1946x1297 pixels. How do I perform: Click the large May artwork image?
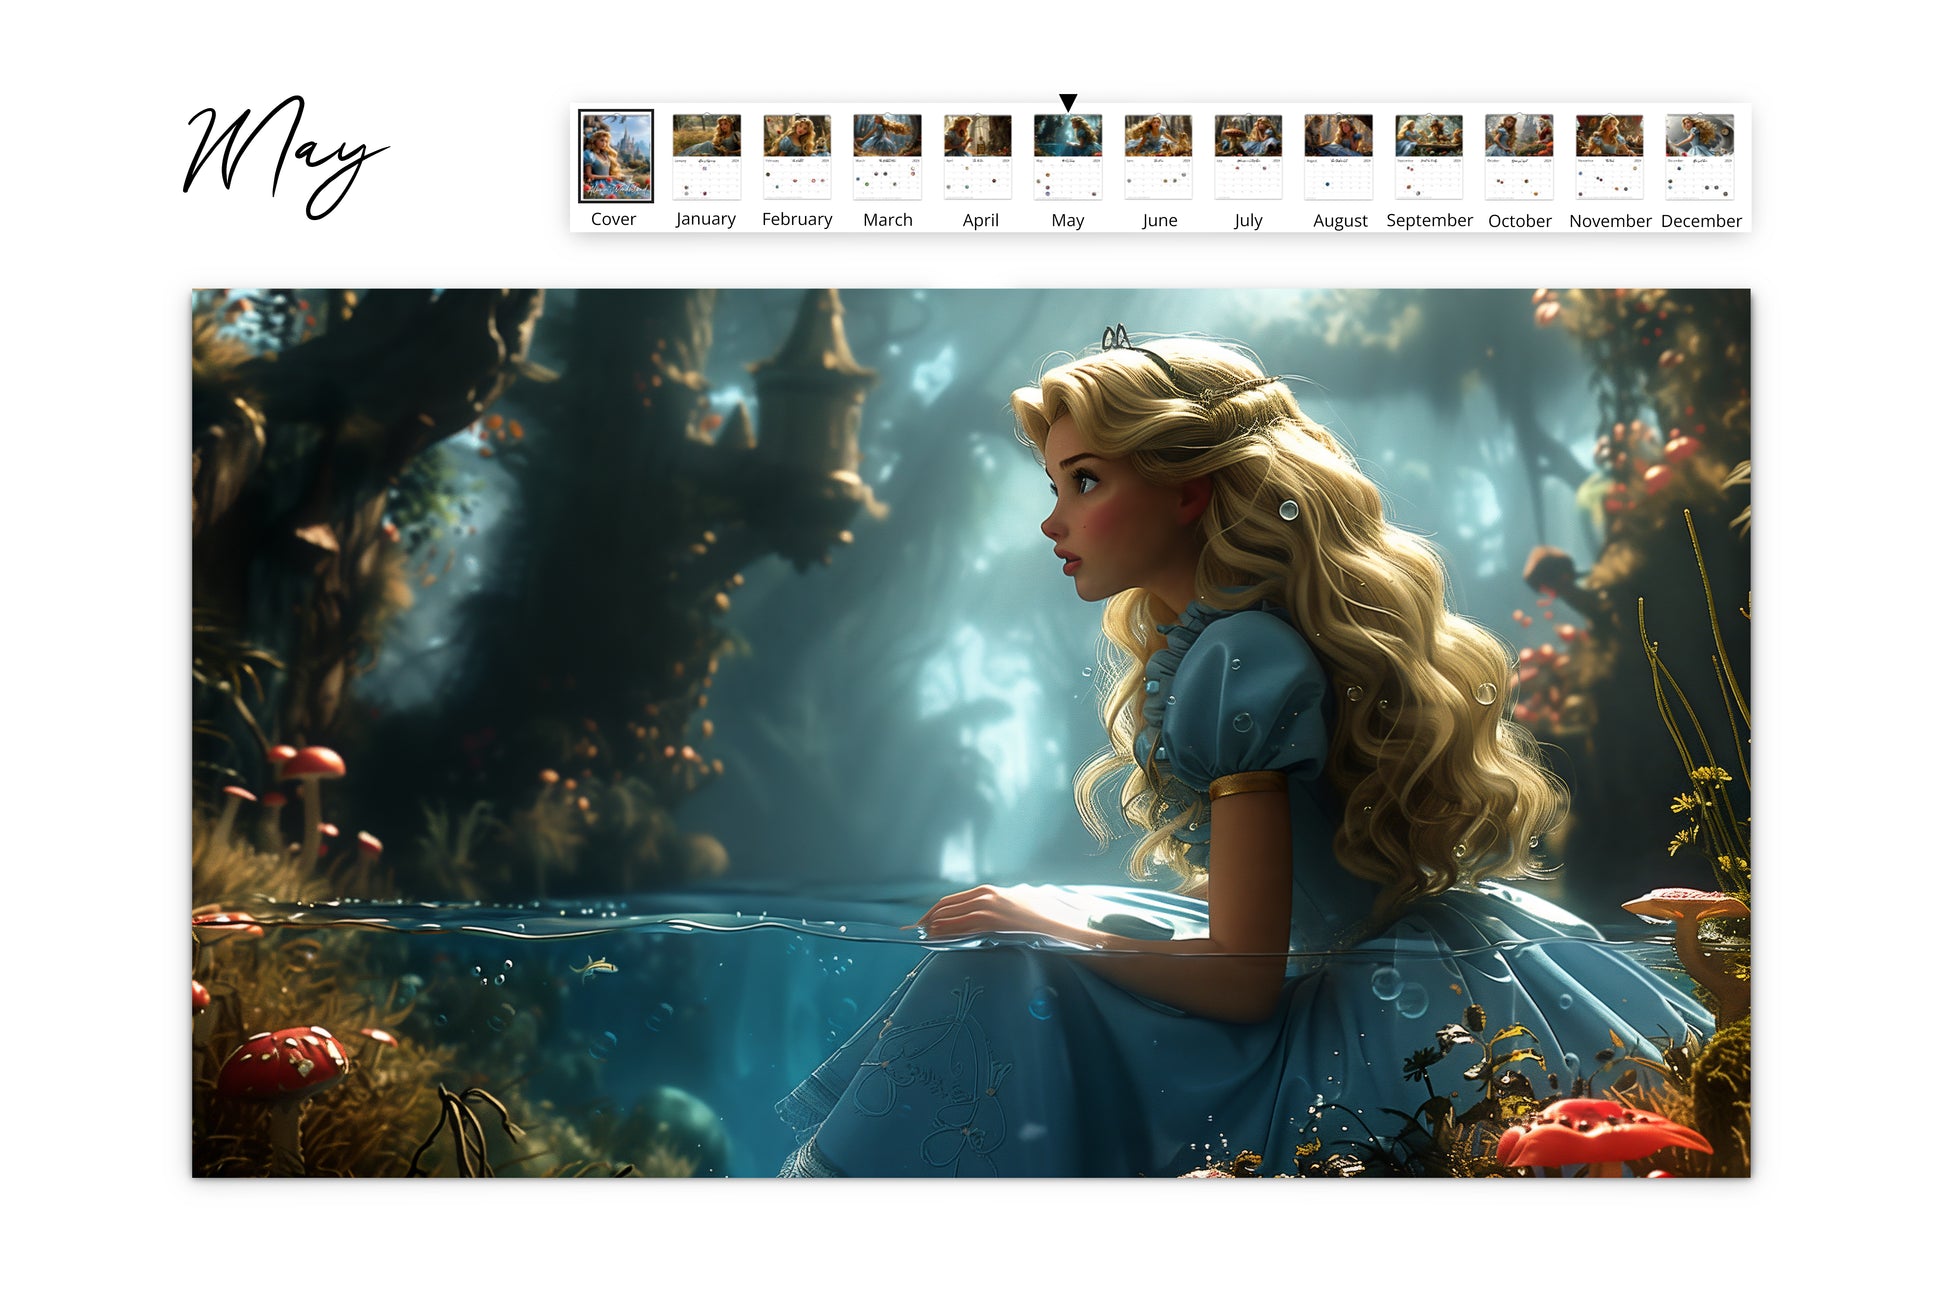click(x=971, y=733)
